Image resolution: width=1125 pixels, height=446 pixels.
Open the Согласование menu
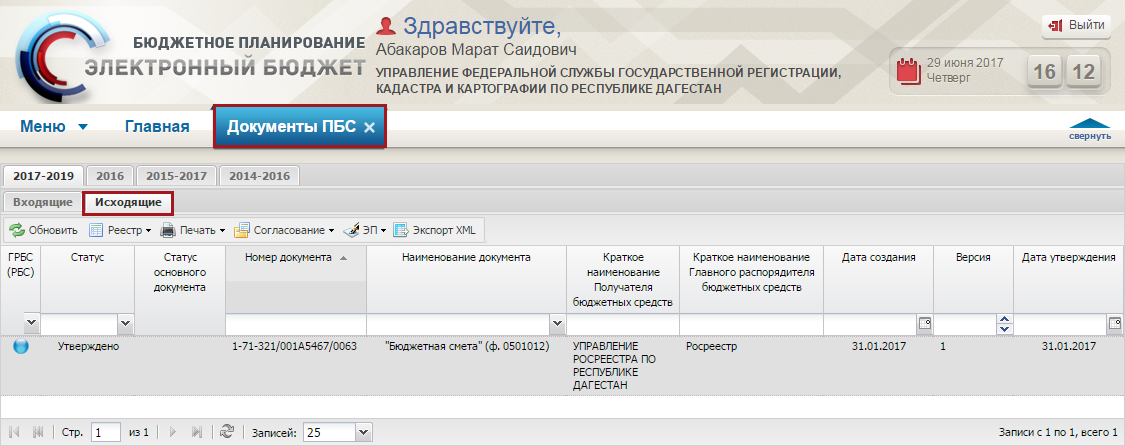click(284, 230)
